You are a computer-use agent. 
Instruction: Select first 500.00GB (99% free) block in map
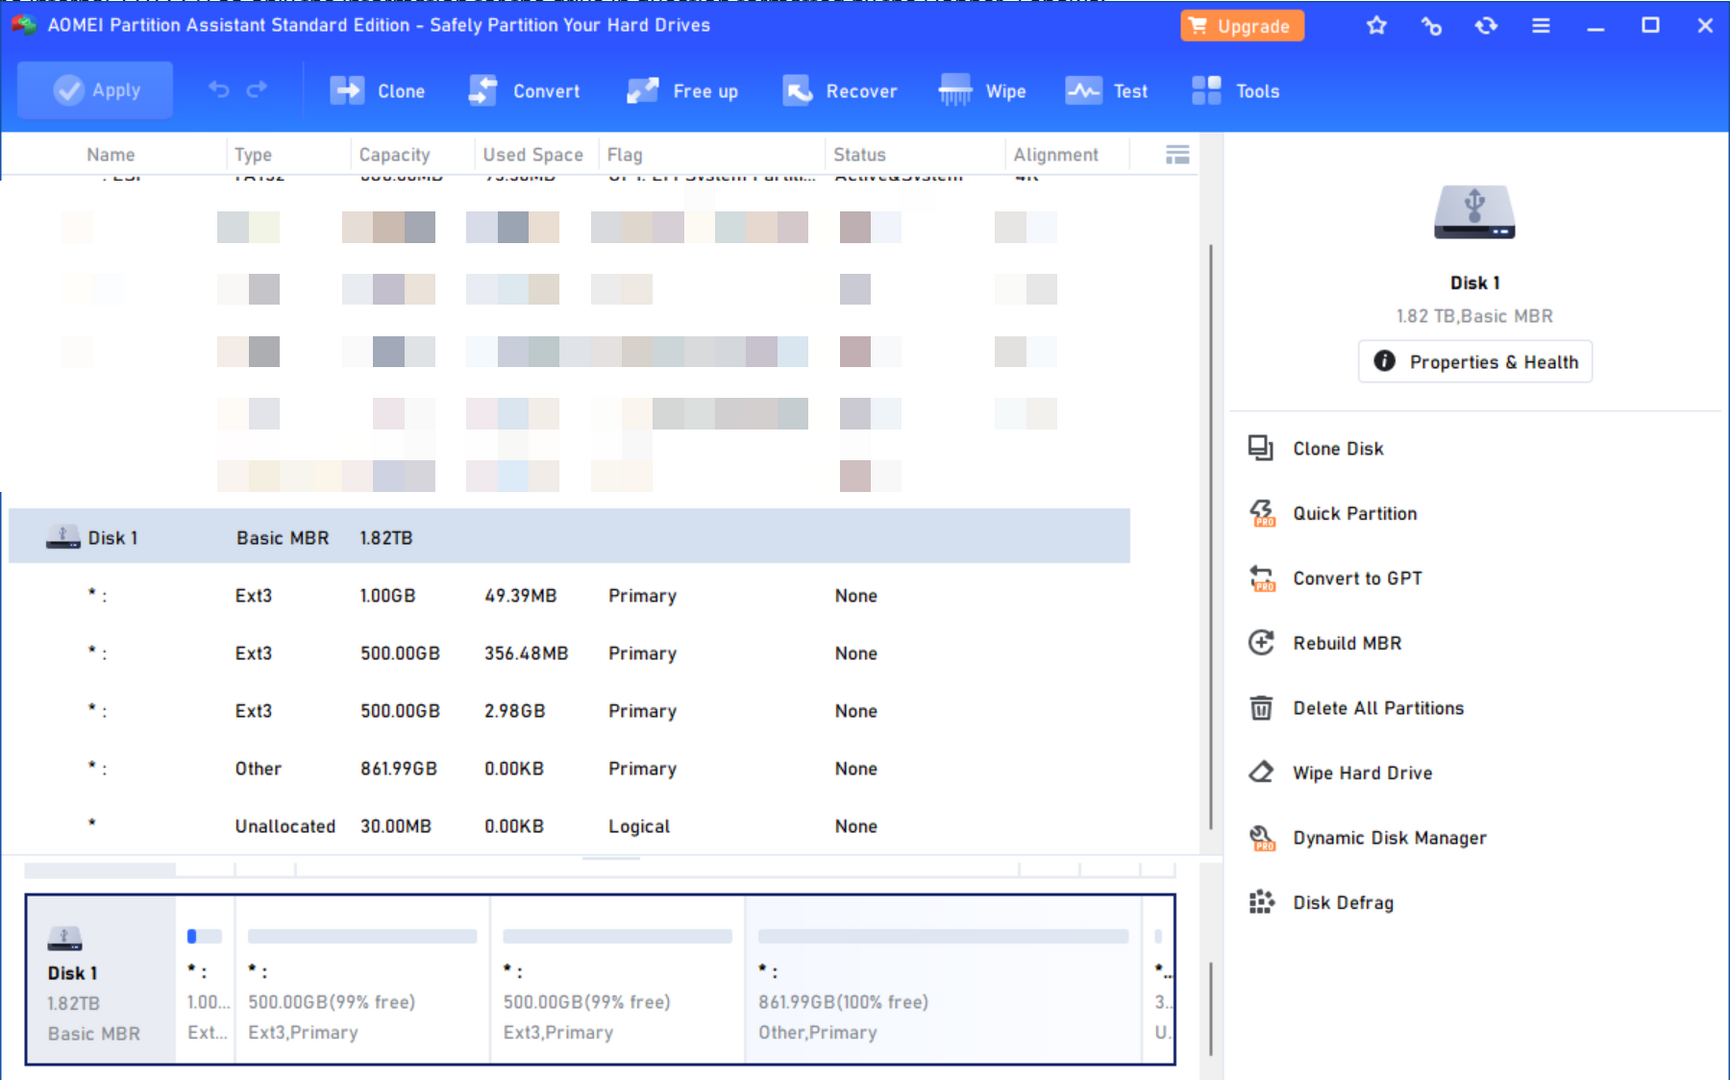tap(363, 980)
